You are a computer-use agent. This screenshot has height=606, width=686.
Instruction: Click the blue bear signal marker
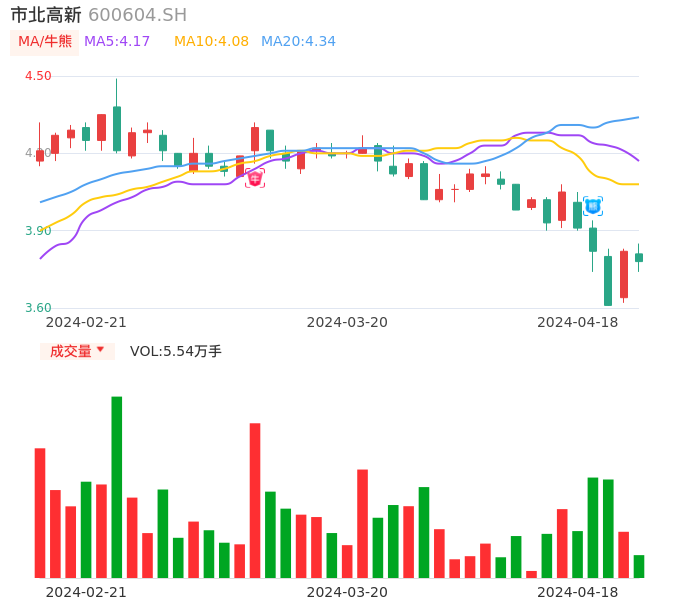(x=593, y=206)
